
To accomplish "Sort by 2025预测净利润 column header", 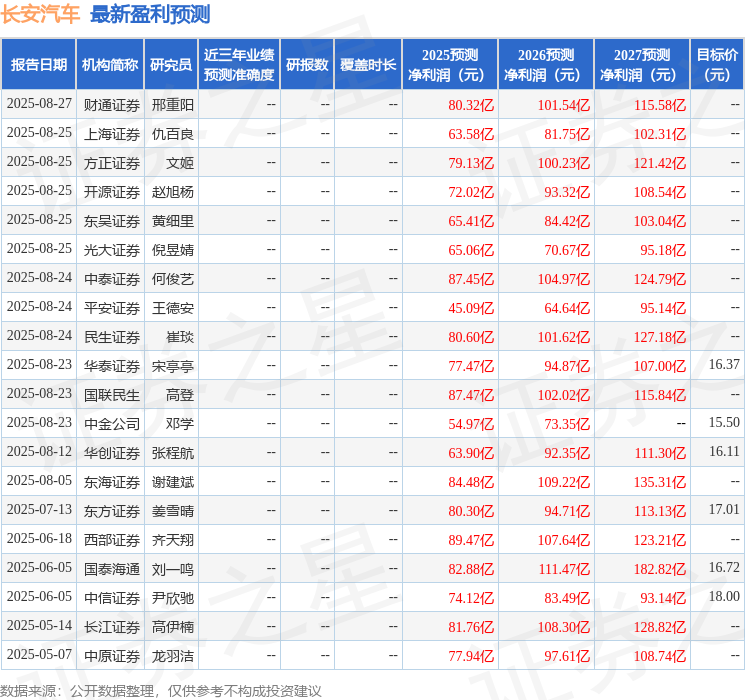I will click(449, 64).
